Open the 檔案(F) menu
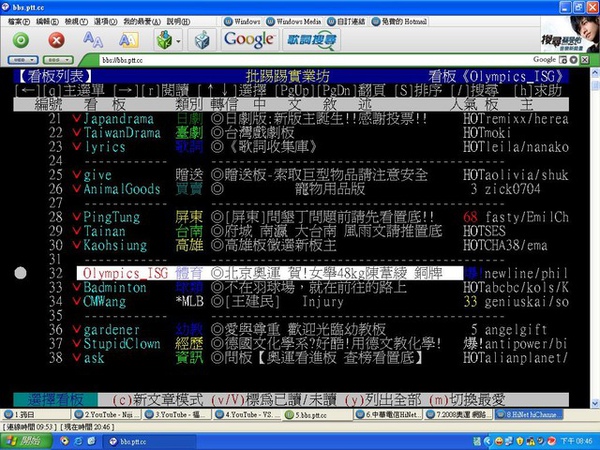This screenshot has height=450, width=600. pyautogui.click(x=19, y=21)
